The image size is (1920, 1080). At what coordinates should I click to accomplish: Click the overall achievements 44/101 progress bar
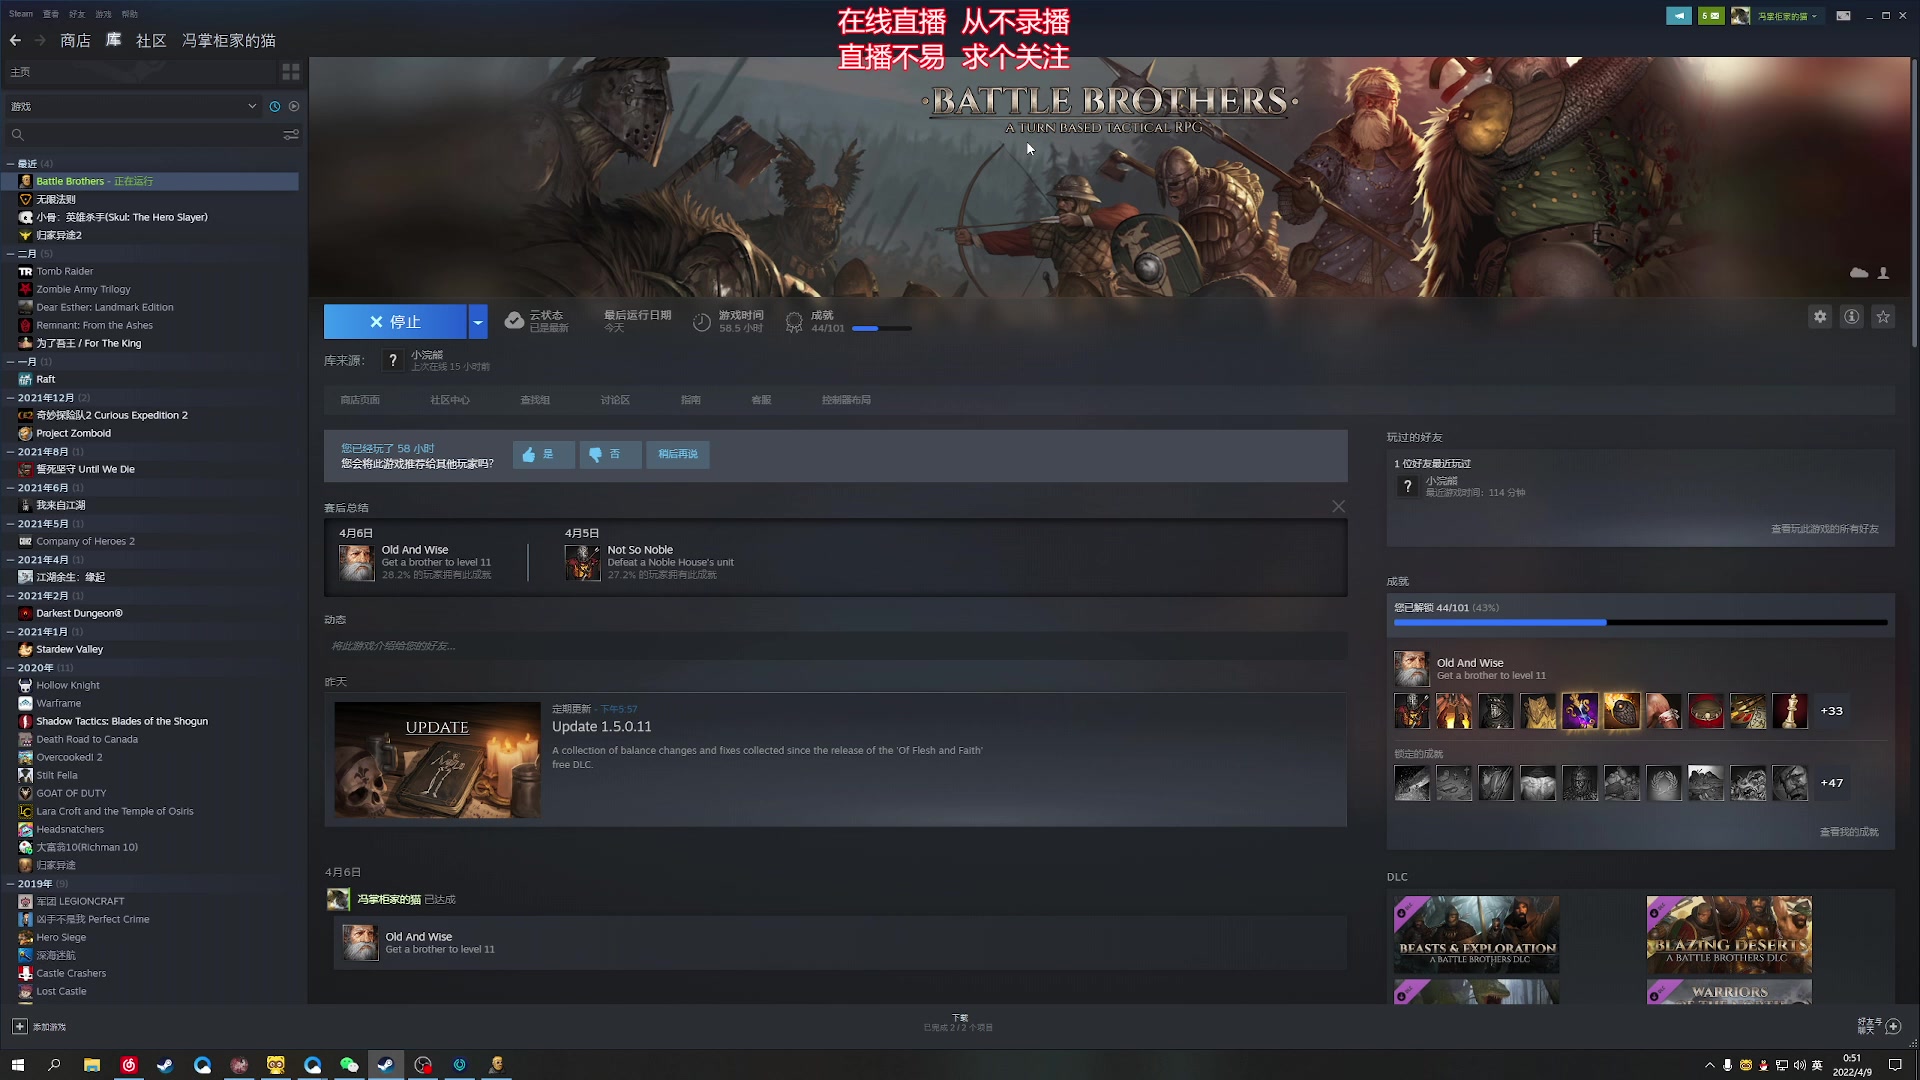click(1640, 623)
